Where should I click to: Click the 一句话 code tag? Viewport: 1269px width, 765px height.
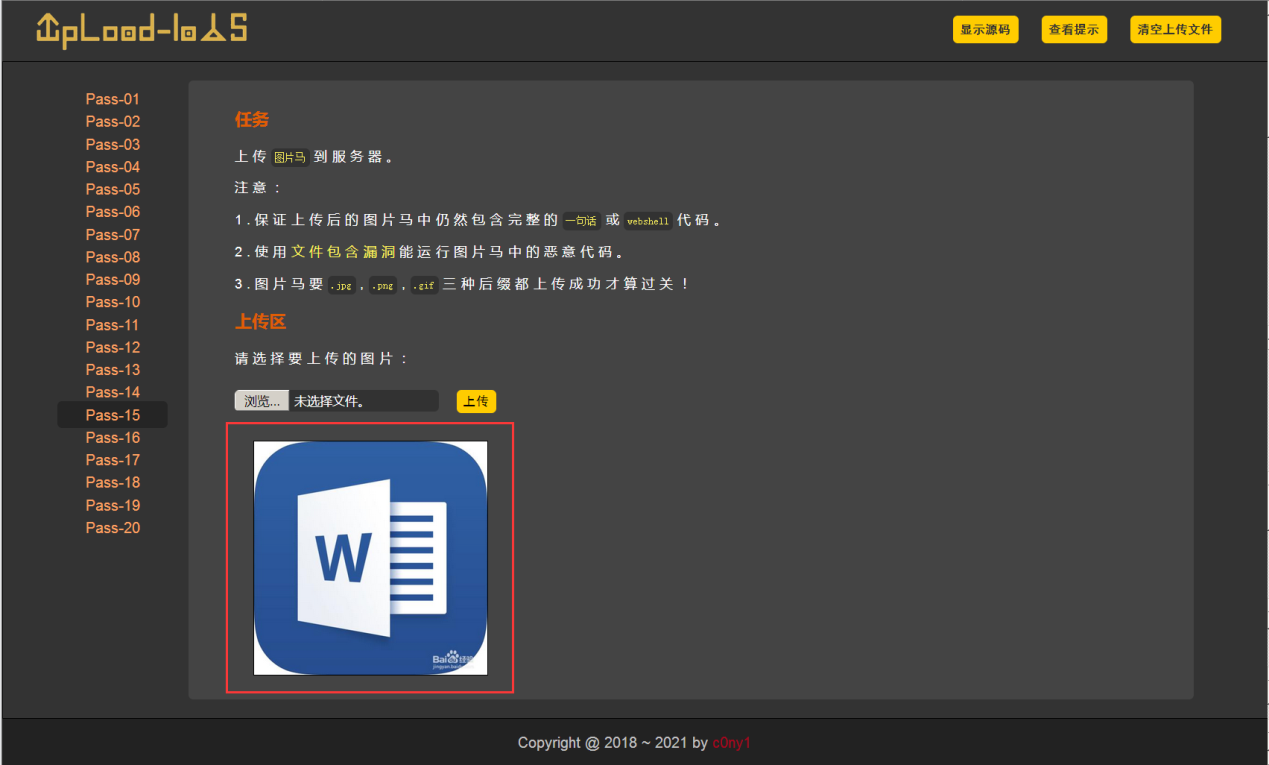pyautogui.click(x=581, y=221)
